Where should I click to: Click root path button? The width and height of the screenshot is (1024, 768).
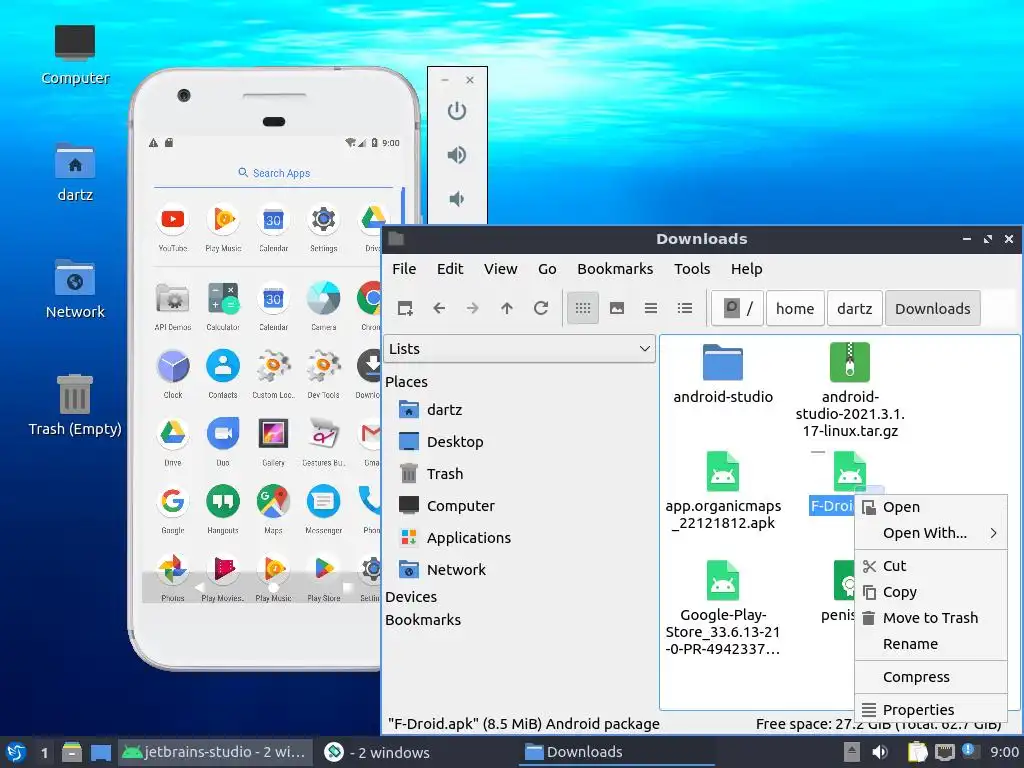click(737, 308)
